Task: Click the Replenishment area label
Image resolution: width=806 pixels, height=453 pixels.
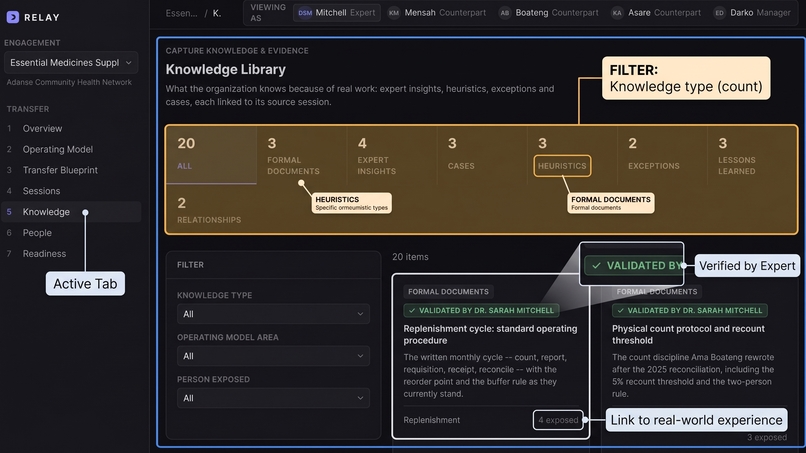Action: [431, 420]
